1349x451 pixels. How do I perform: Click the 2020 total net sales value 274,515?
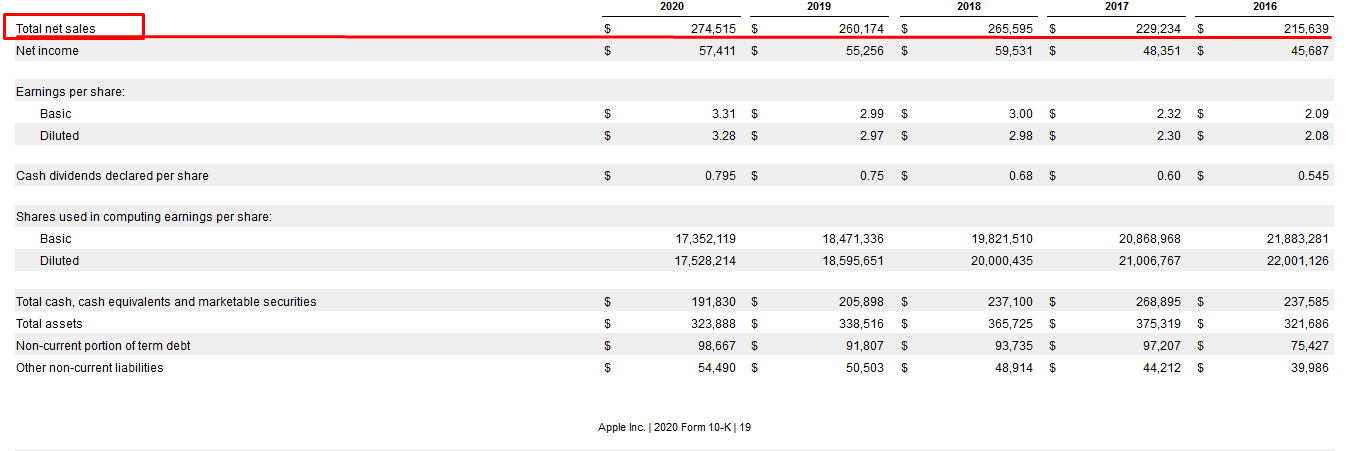[713, 29]
